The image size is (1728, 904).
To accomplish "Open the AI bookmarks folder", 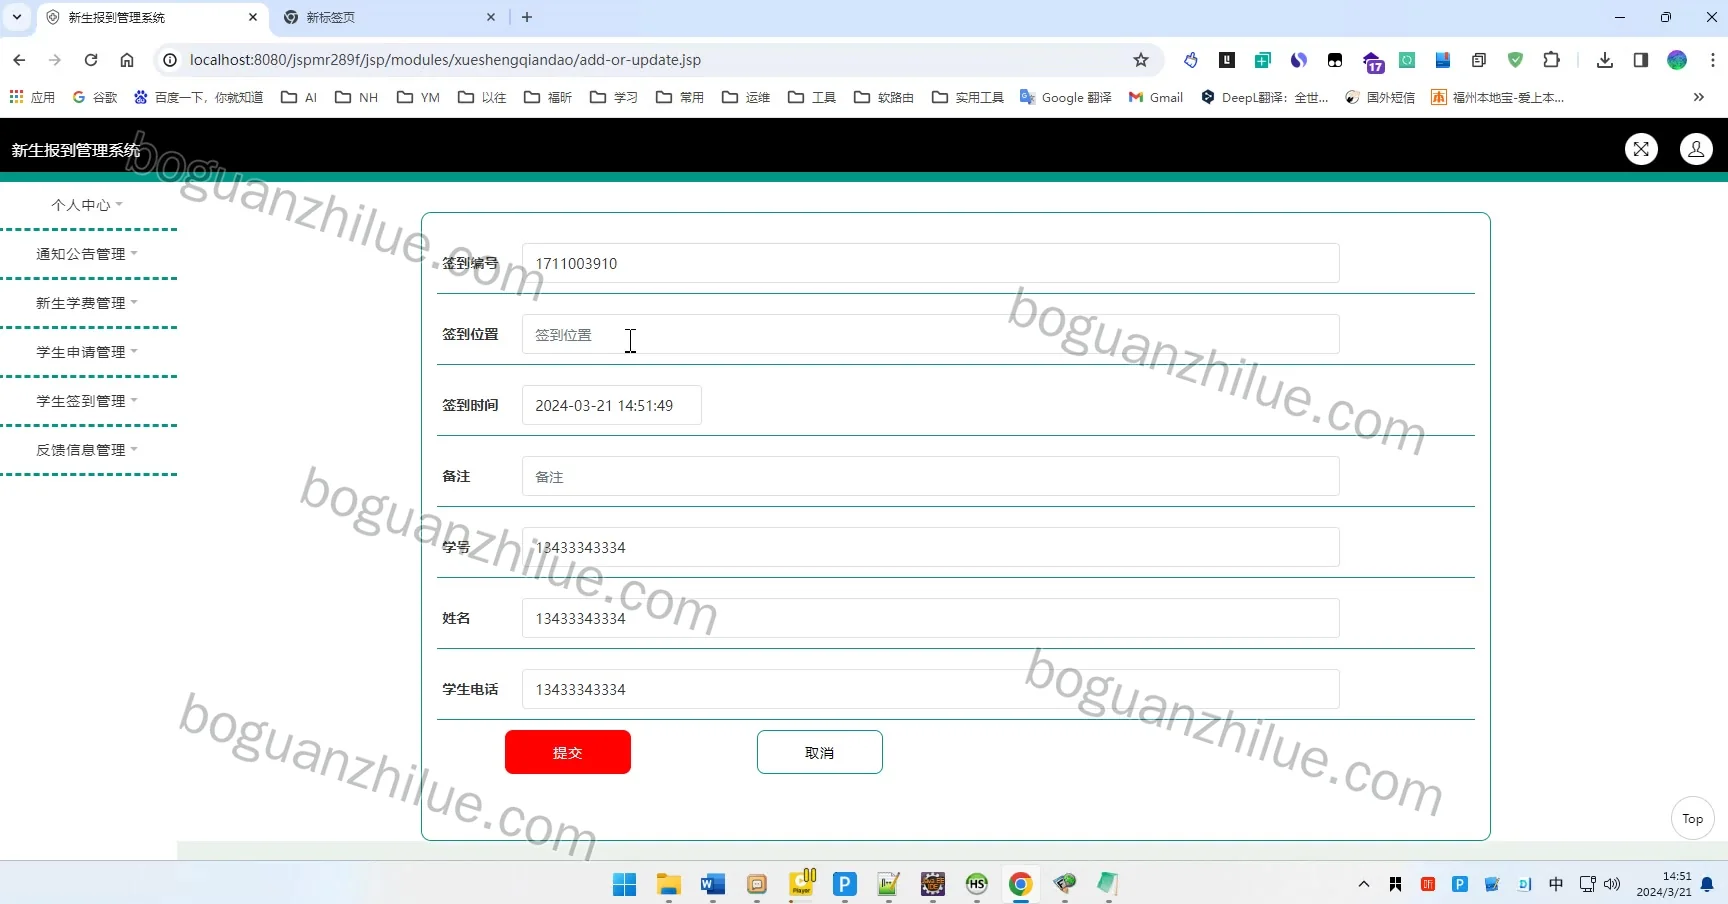I will pos(299,97).
